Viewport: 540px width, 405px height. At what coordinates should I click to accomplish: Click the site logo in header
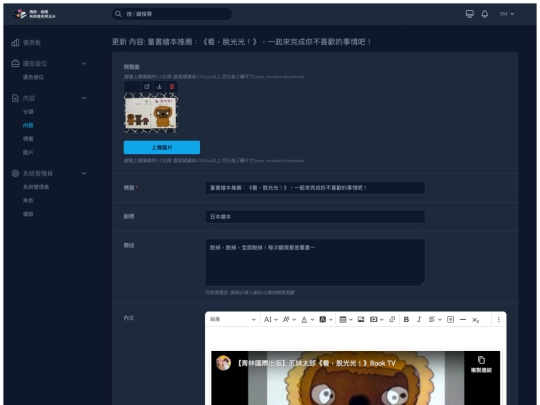[34, 14]
